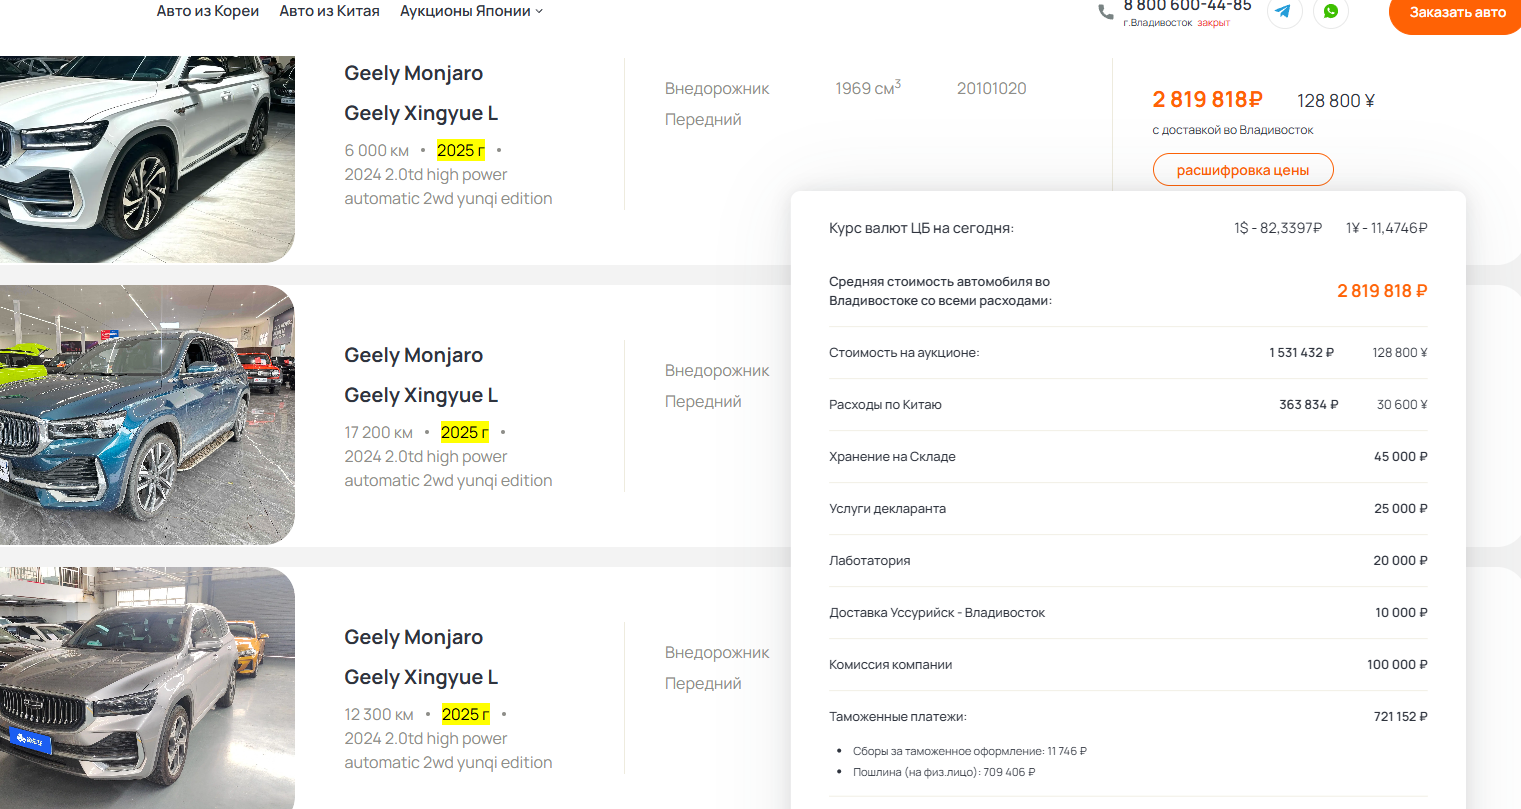1521x809 pixels.
Task: Open the Авто из Кореи menu item
Action: pos(208,11)
